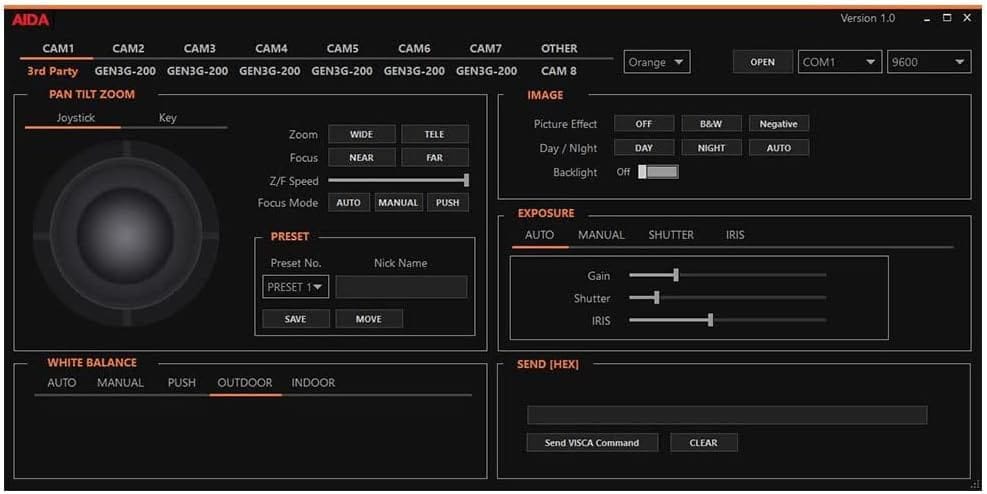Viewport: 987px width, 494px height.
Task: Set Focus Mode to AUTO
Action: click(x=348, y=203)
